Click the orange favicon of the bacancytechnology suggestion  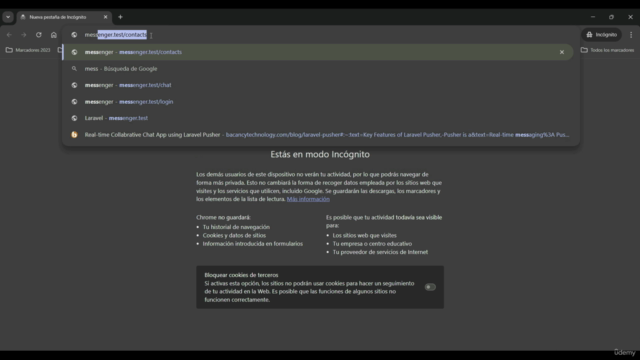(x=74, y=135)
